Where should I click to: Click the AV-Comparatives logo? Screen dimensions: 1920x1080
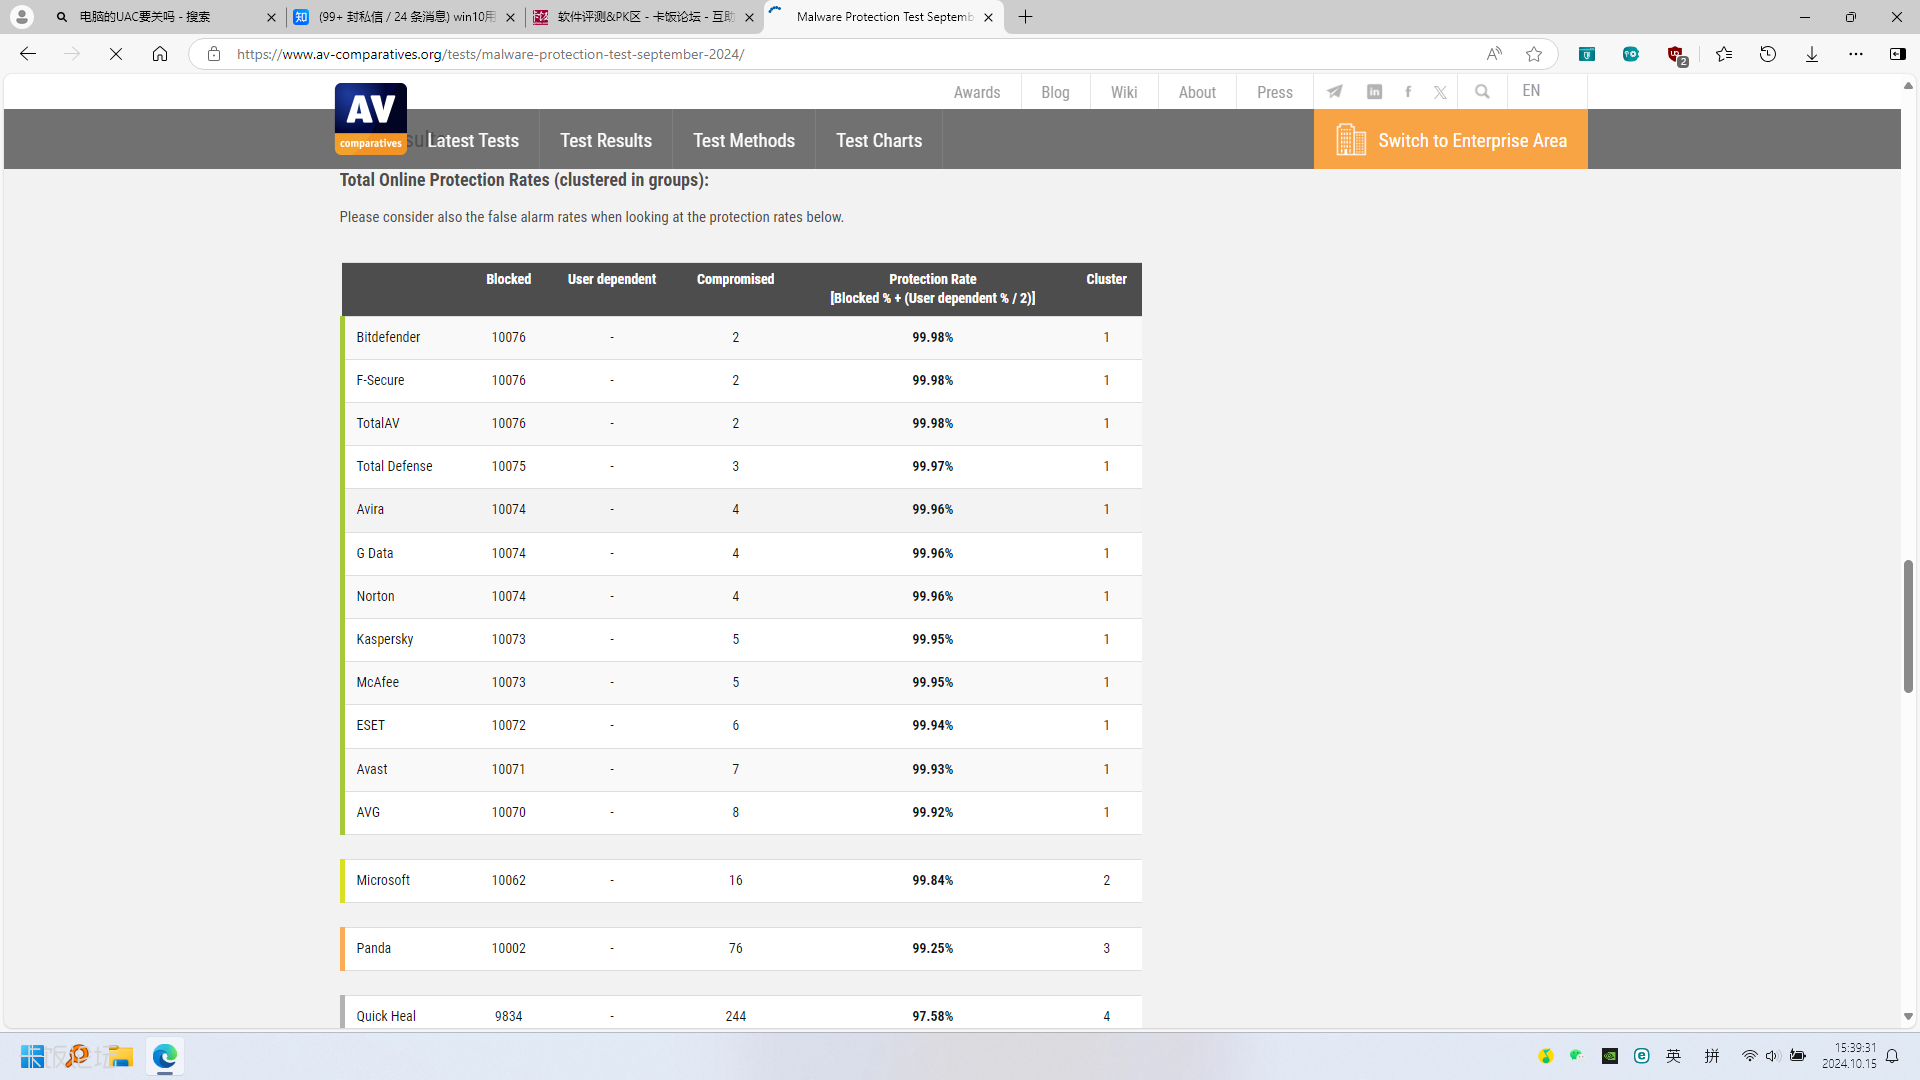[x=370, y=118]
